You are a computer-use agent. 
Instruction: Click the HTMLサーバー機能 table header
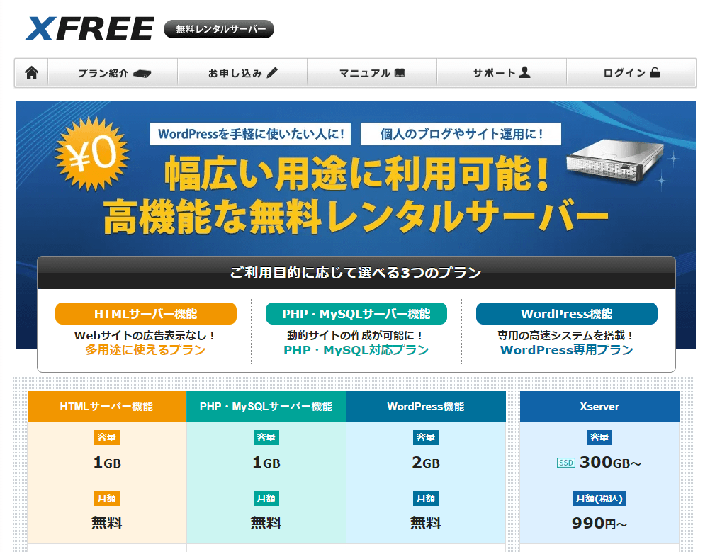pyautogui.click(x=107, y=406)
